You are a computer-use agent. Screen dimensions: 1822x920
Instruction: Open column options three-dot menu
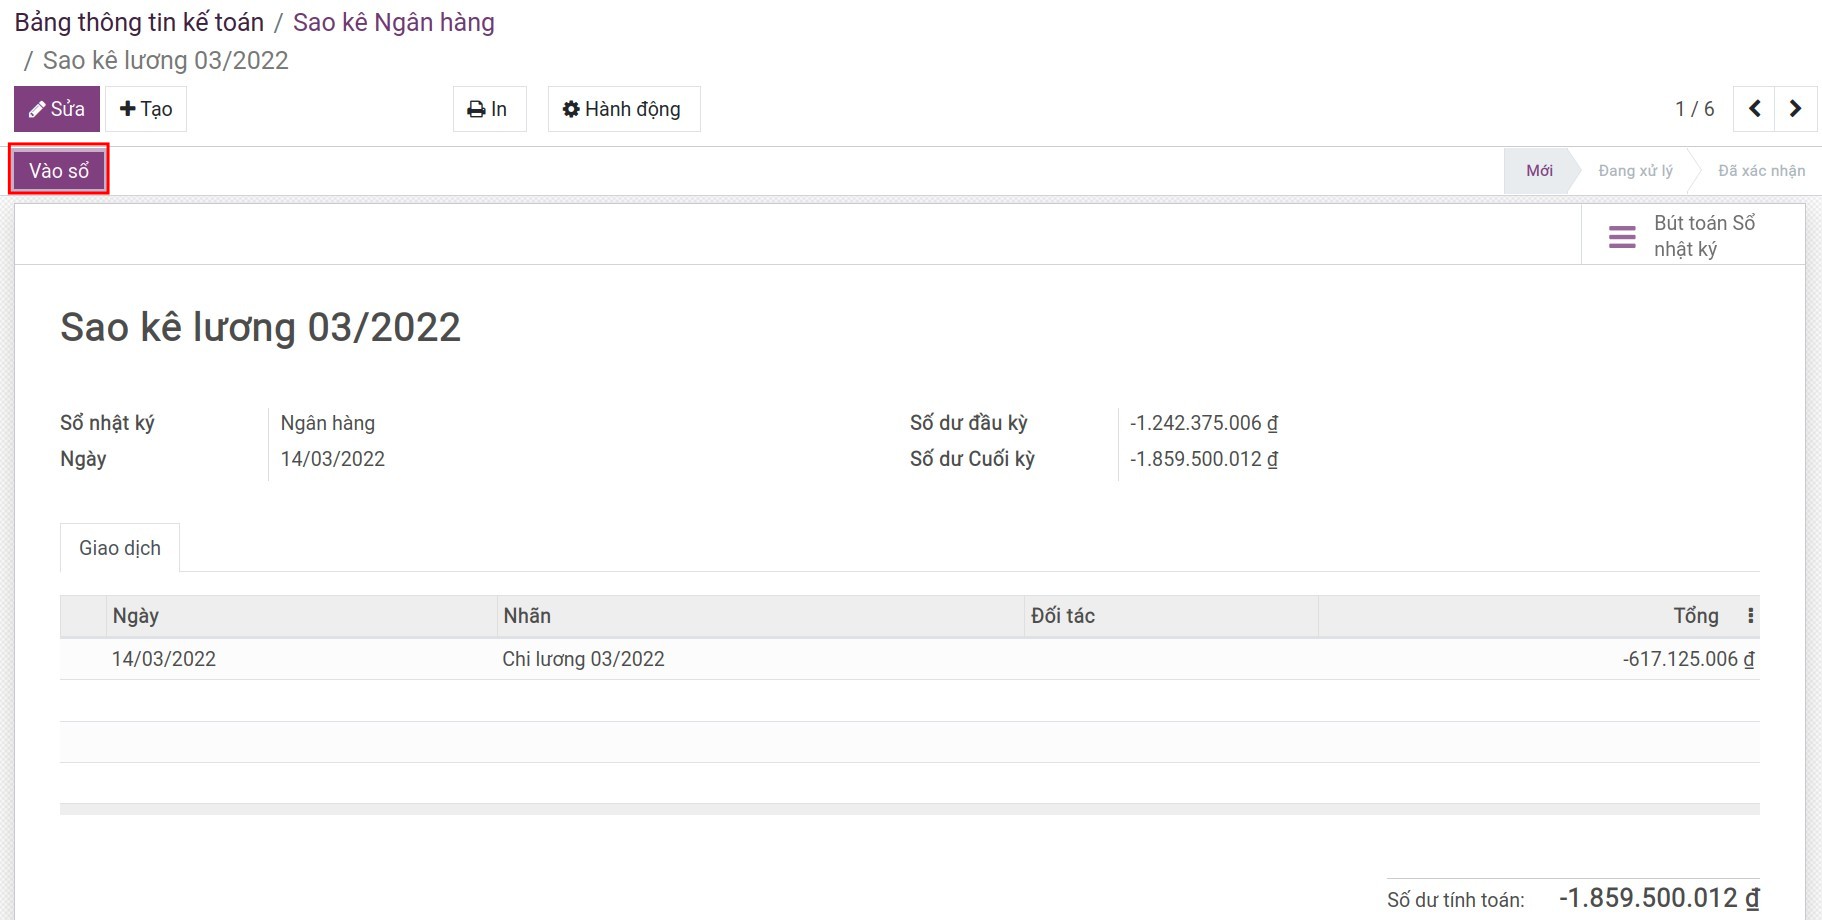click(x=1750, y=616)
